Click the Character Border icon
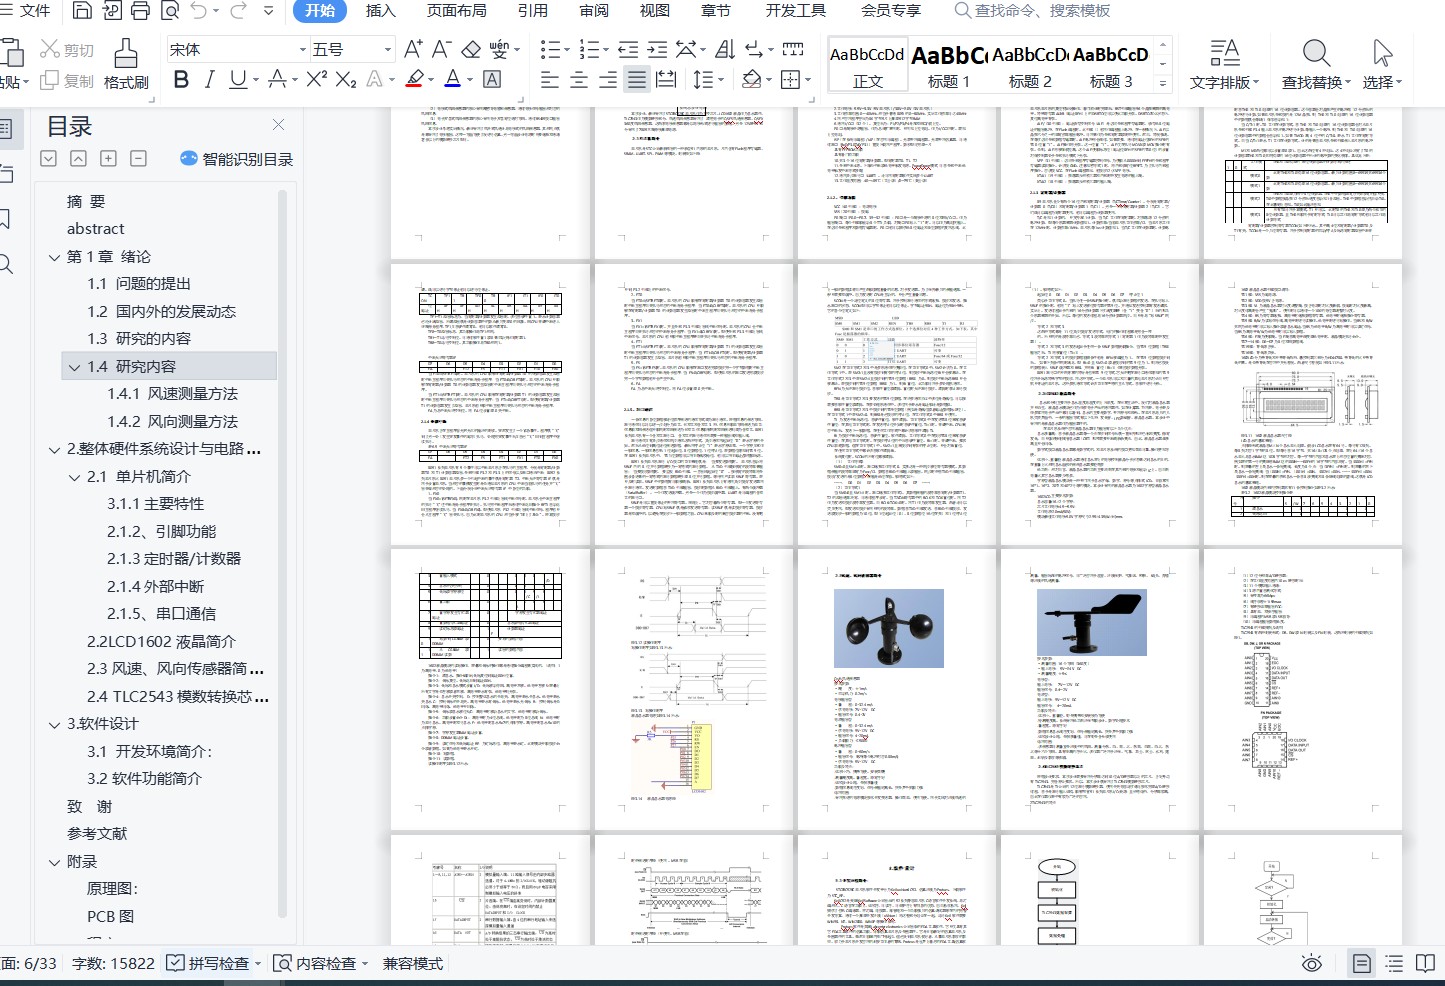 (x=492, y=79)
